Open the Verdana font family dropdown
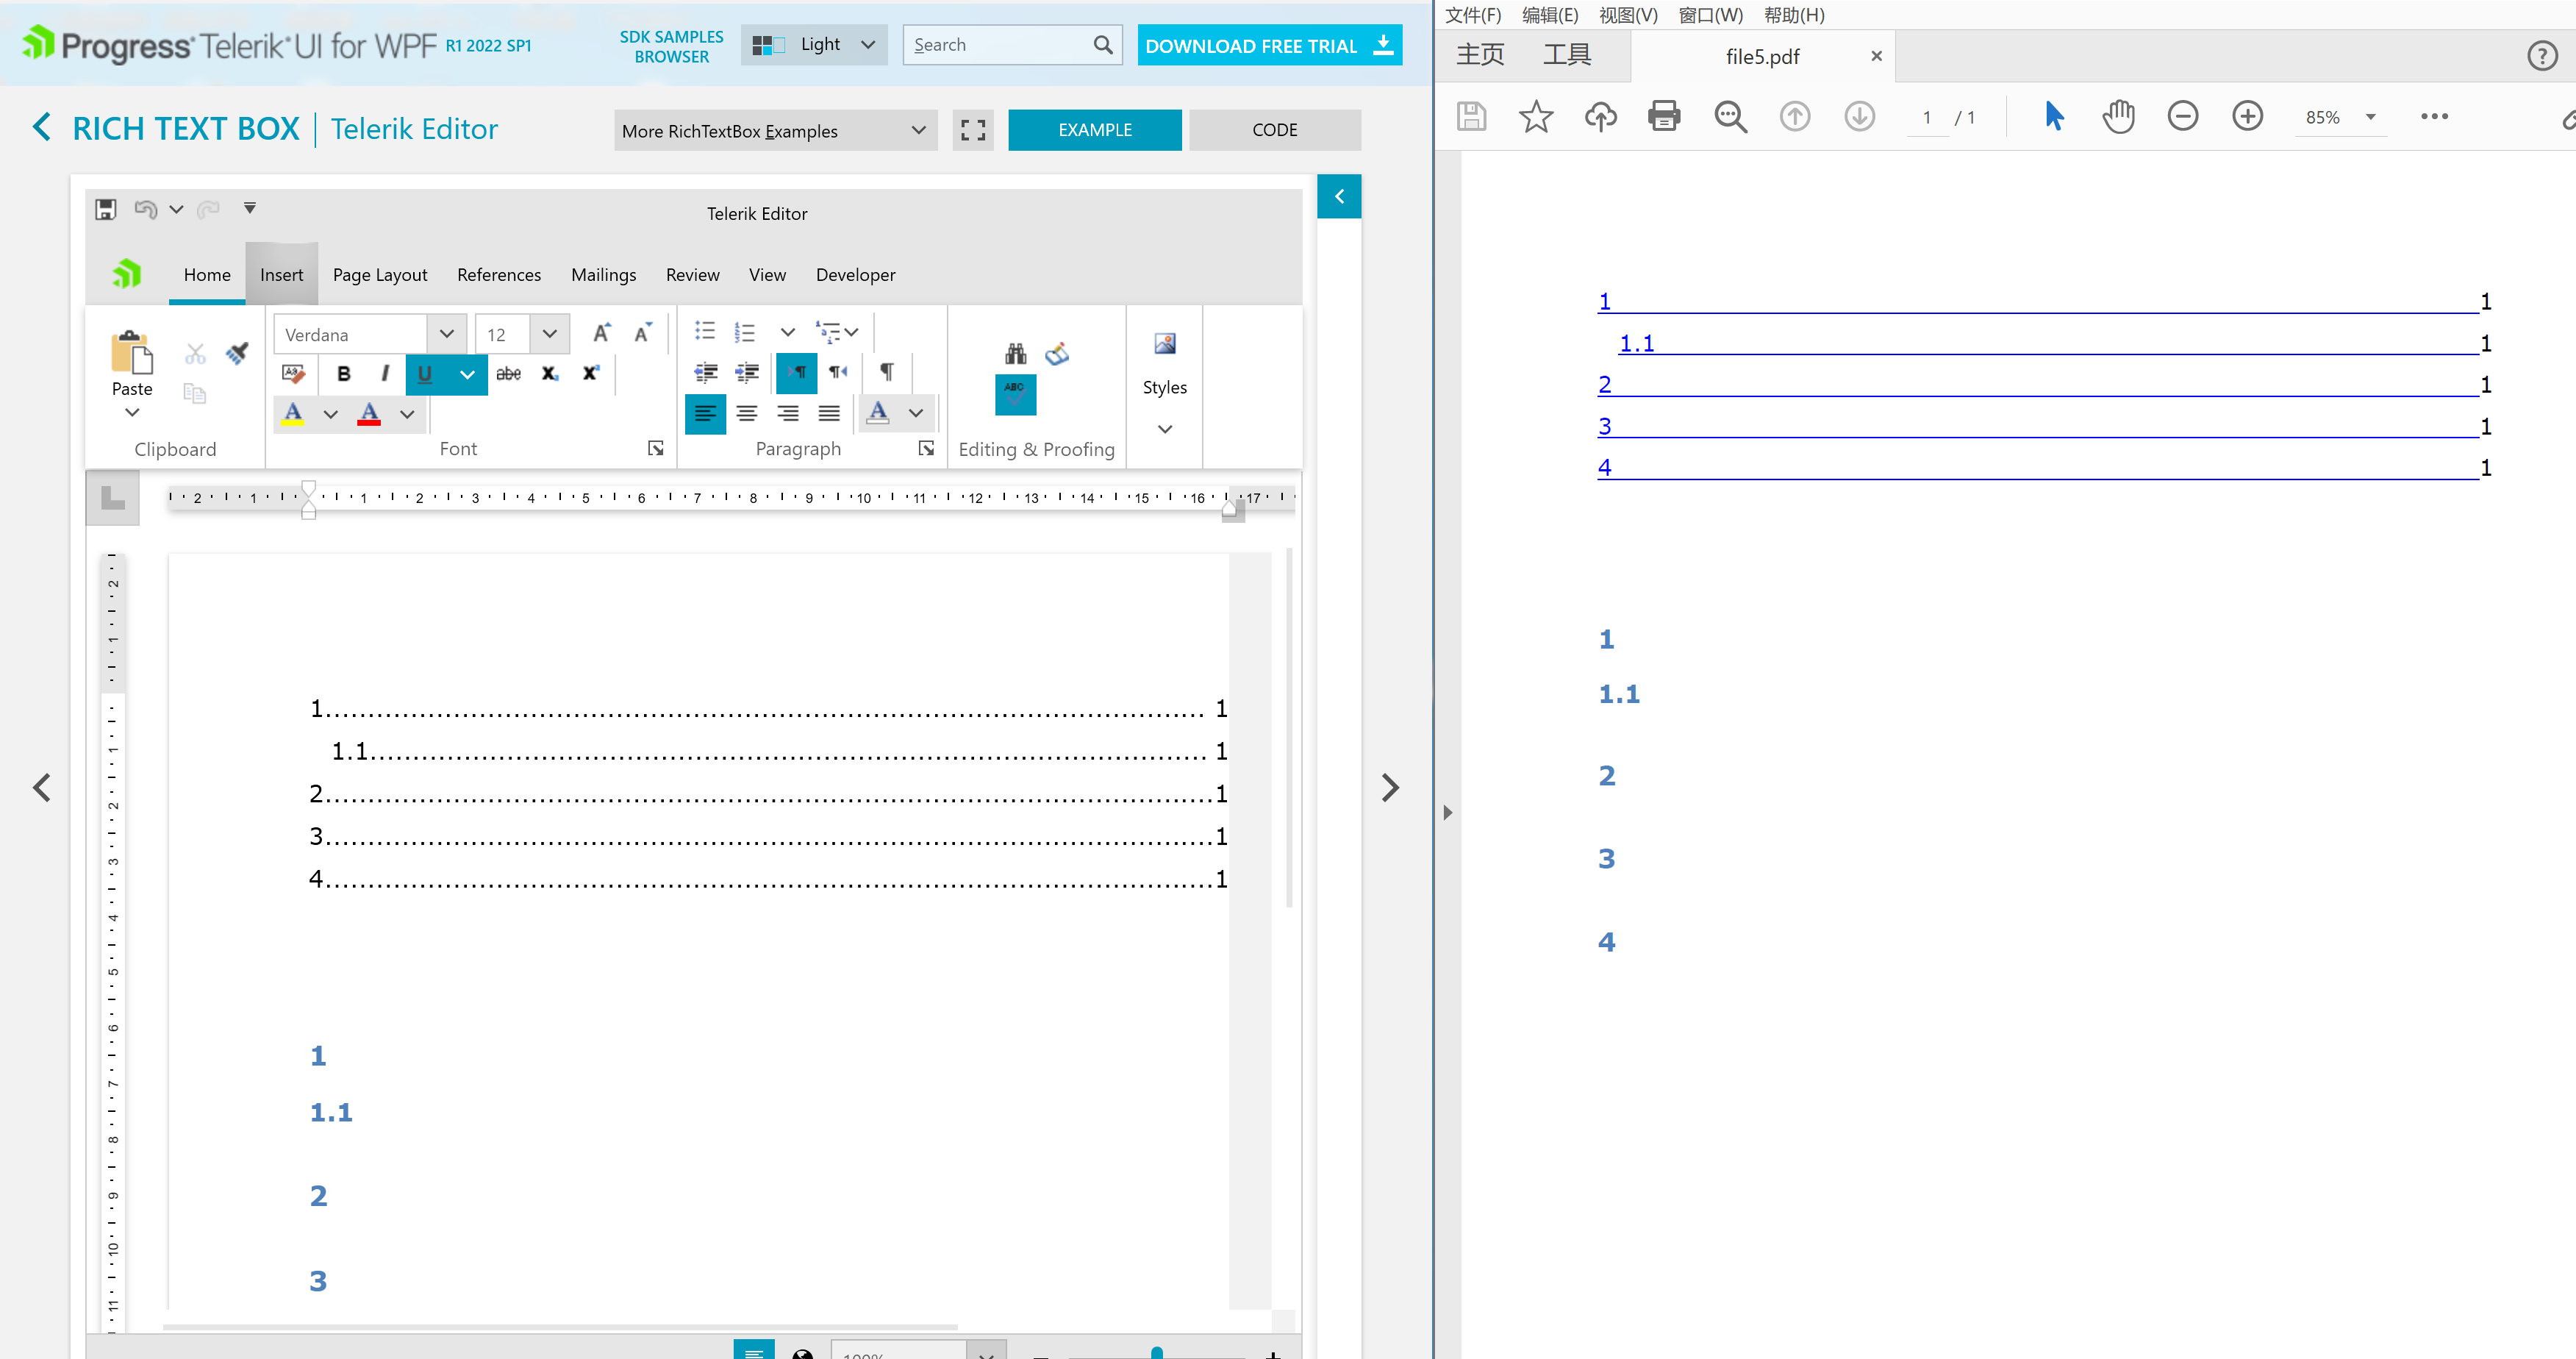The image size is (2576, 1359). coord(446,334)
